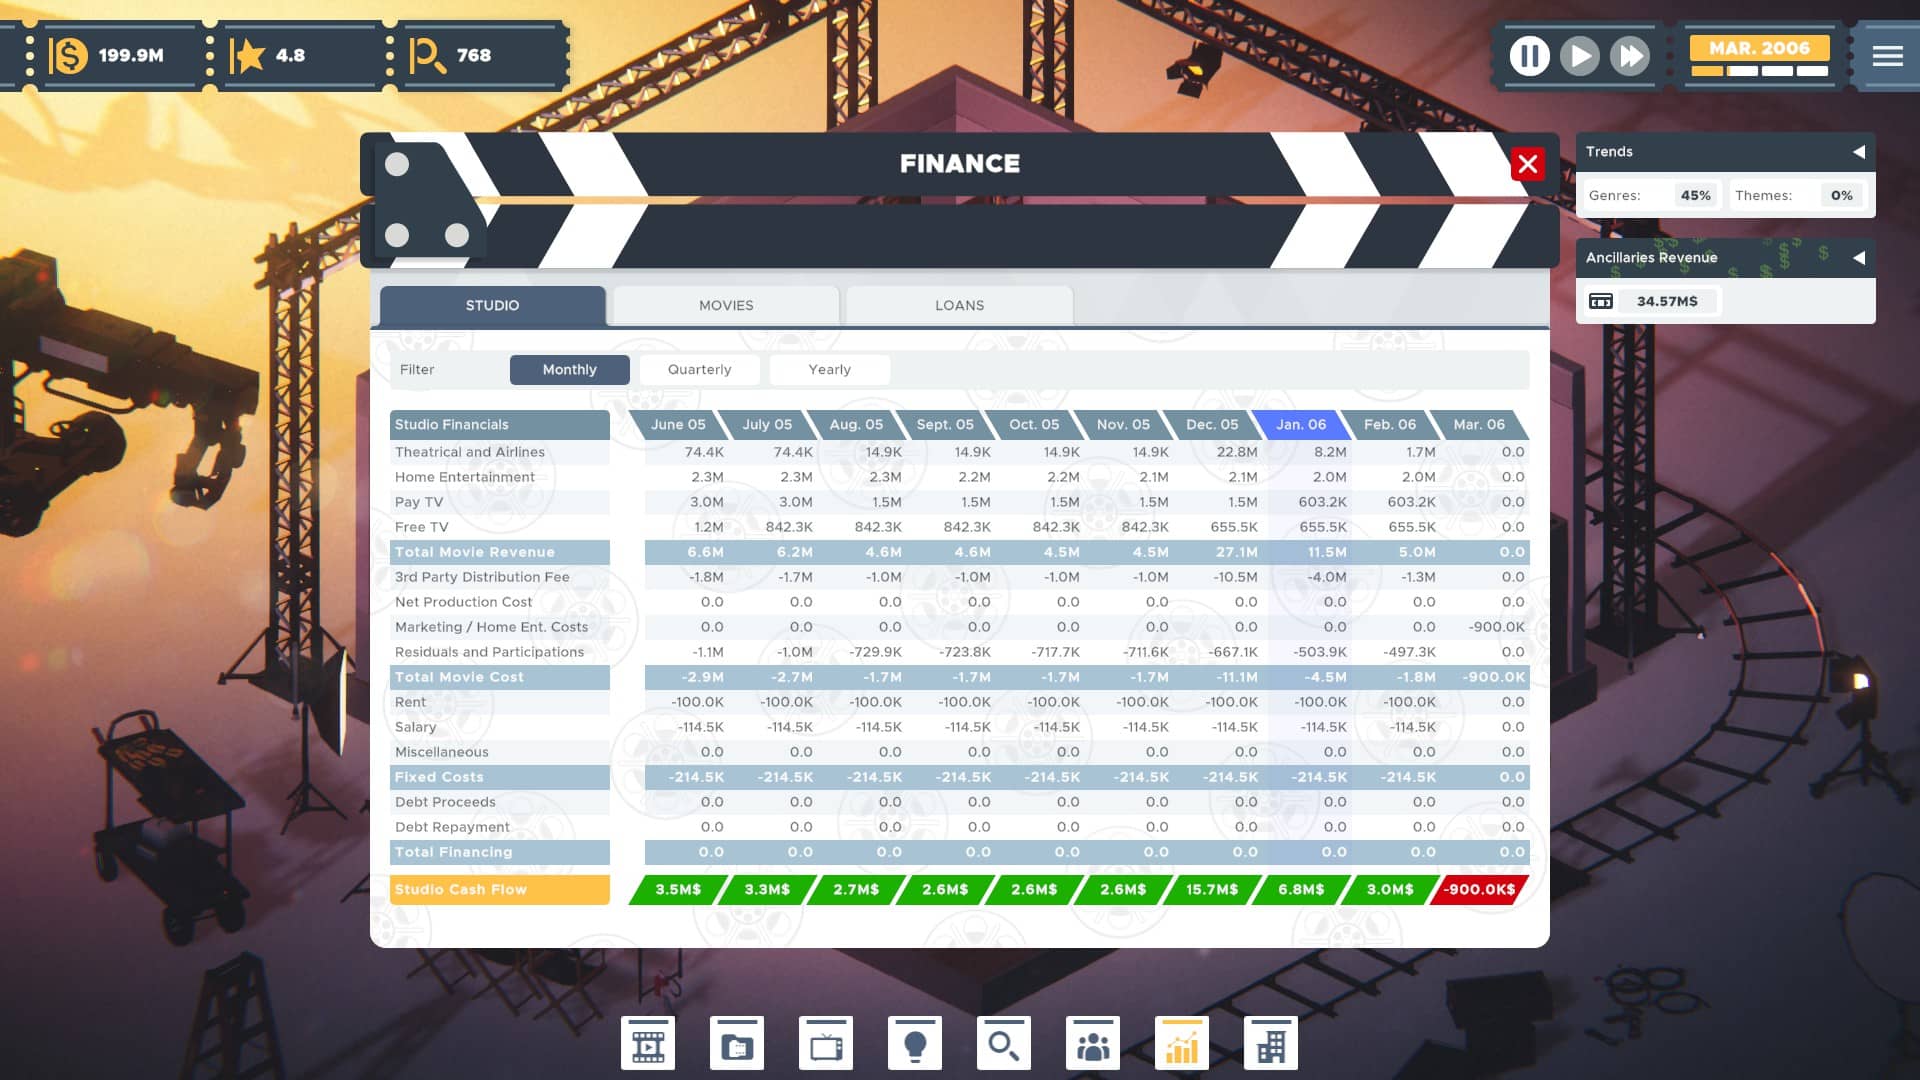Open the hamburger main menu
The height and width of the screenshot is (1080, 1920).
1887,56
